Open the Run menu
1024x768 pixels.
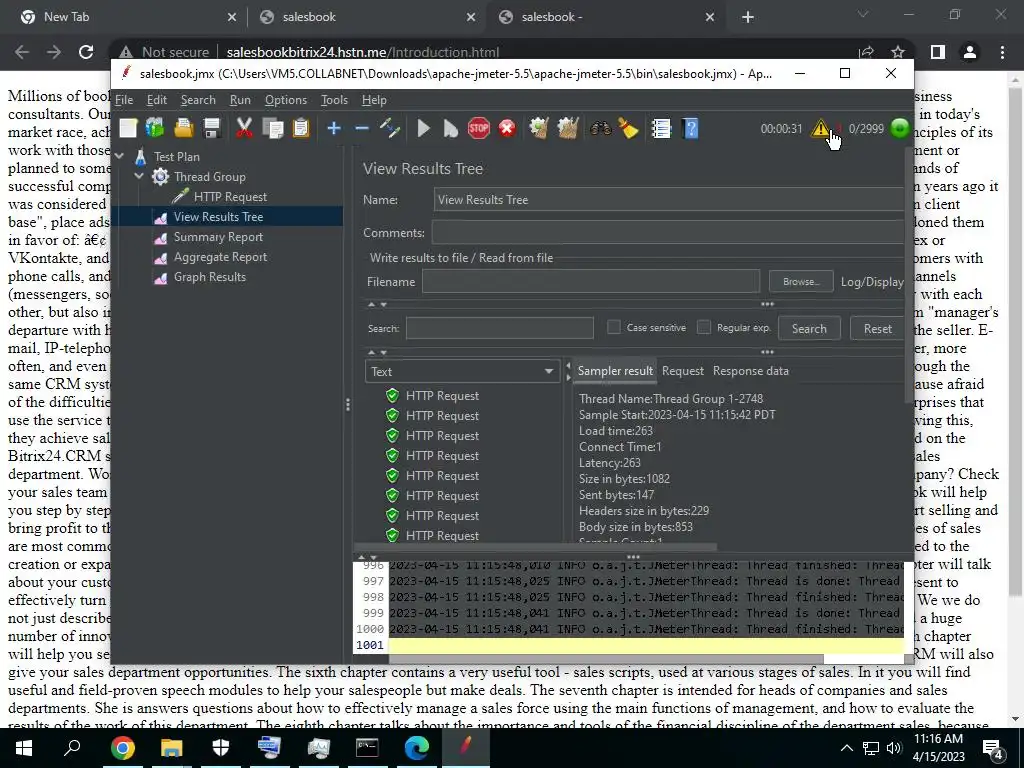coord(240,100)
